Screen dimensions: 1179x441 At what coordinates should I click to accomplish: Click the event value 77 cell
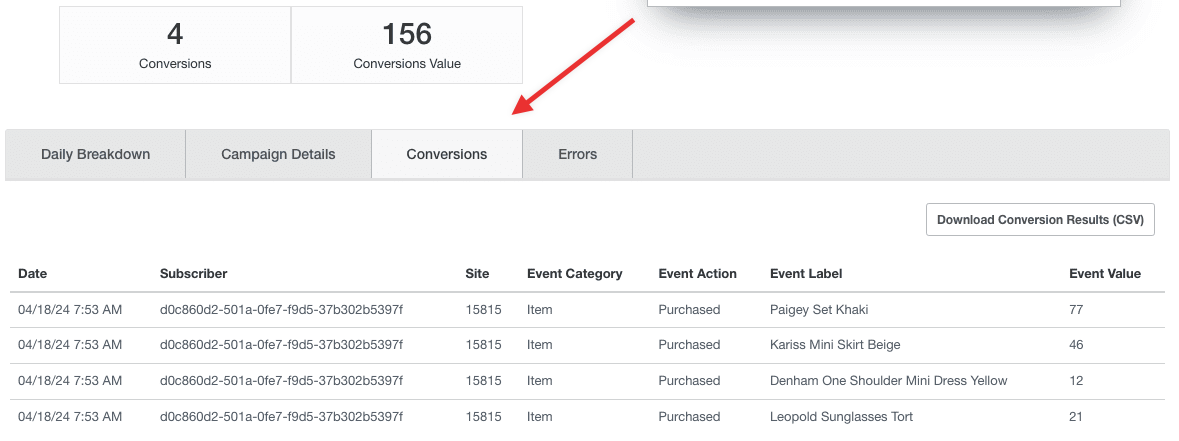1076,310
